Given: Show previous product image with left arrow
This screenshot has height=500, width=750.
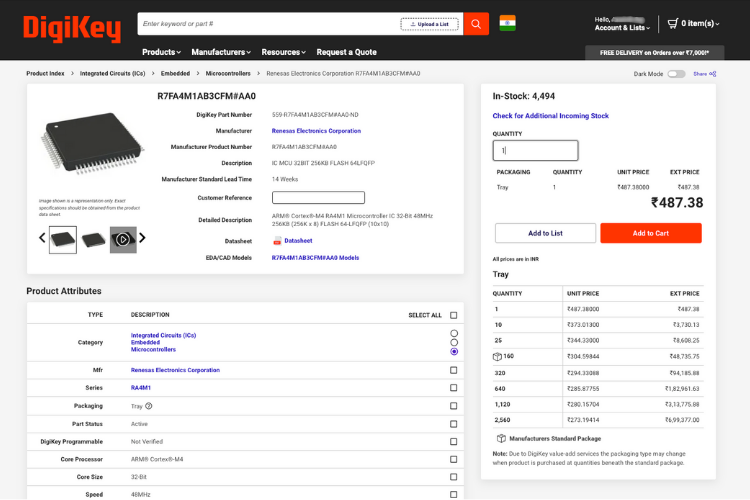Looking at the screenshot, I should (42, 238).
